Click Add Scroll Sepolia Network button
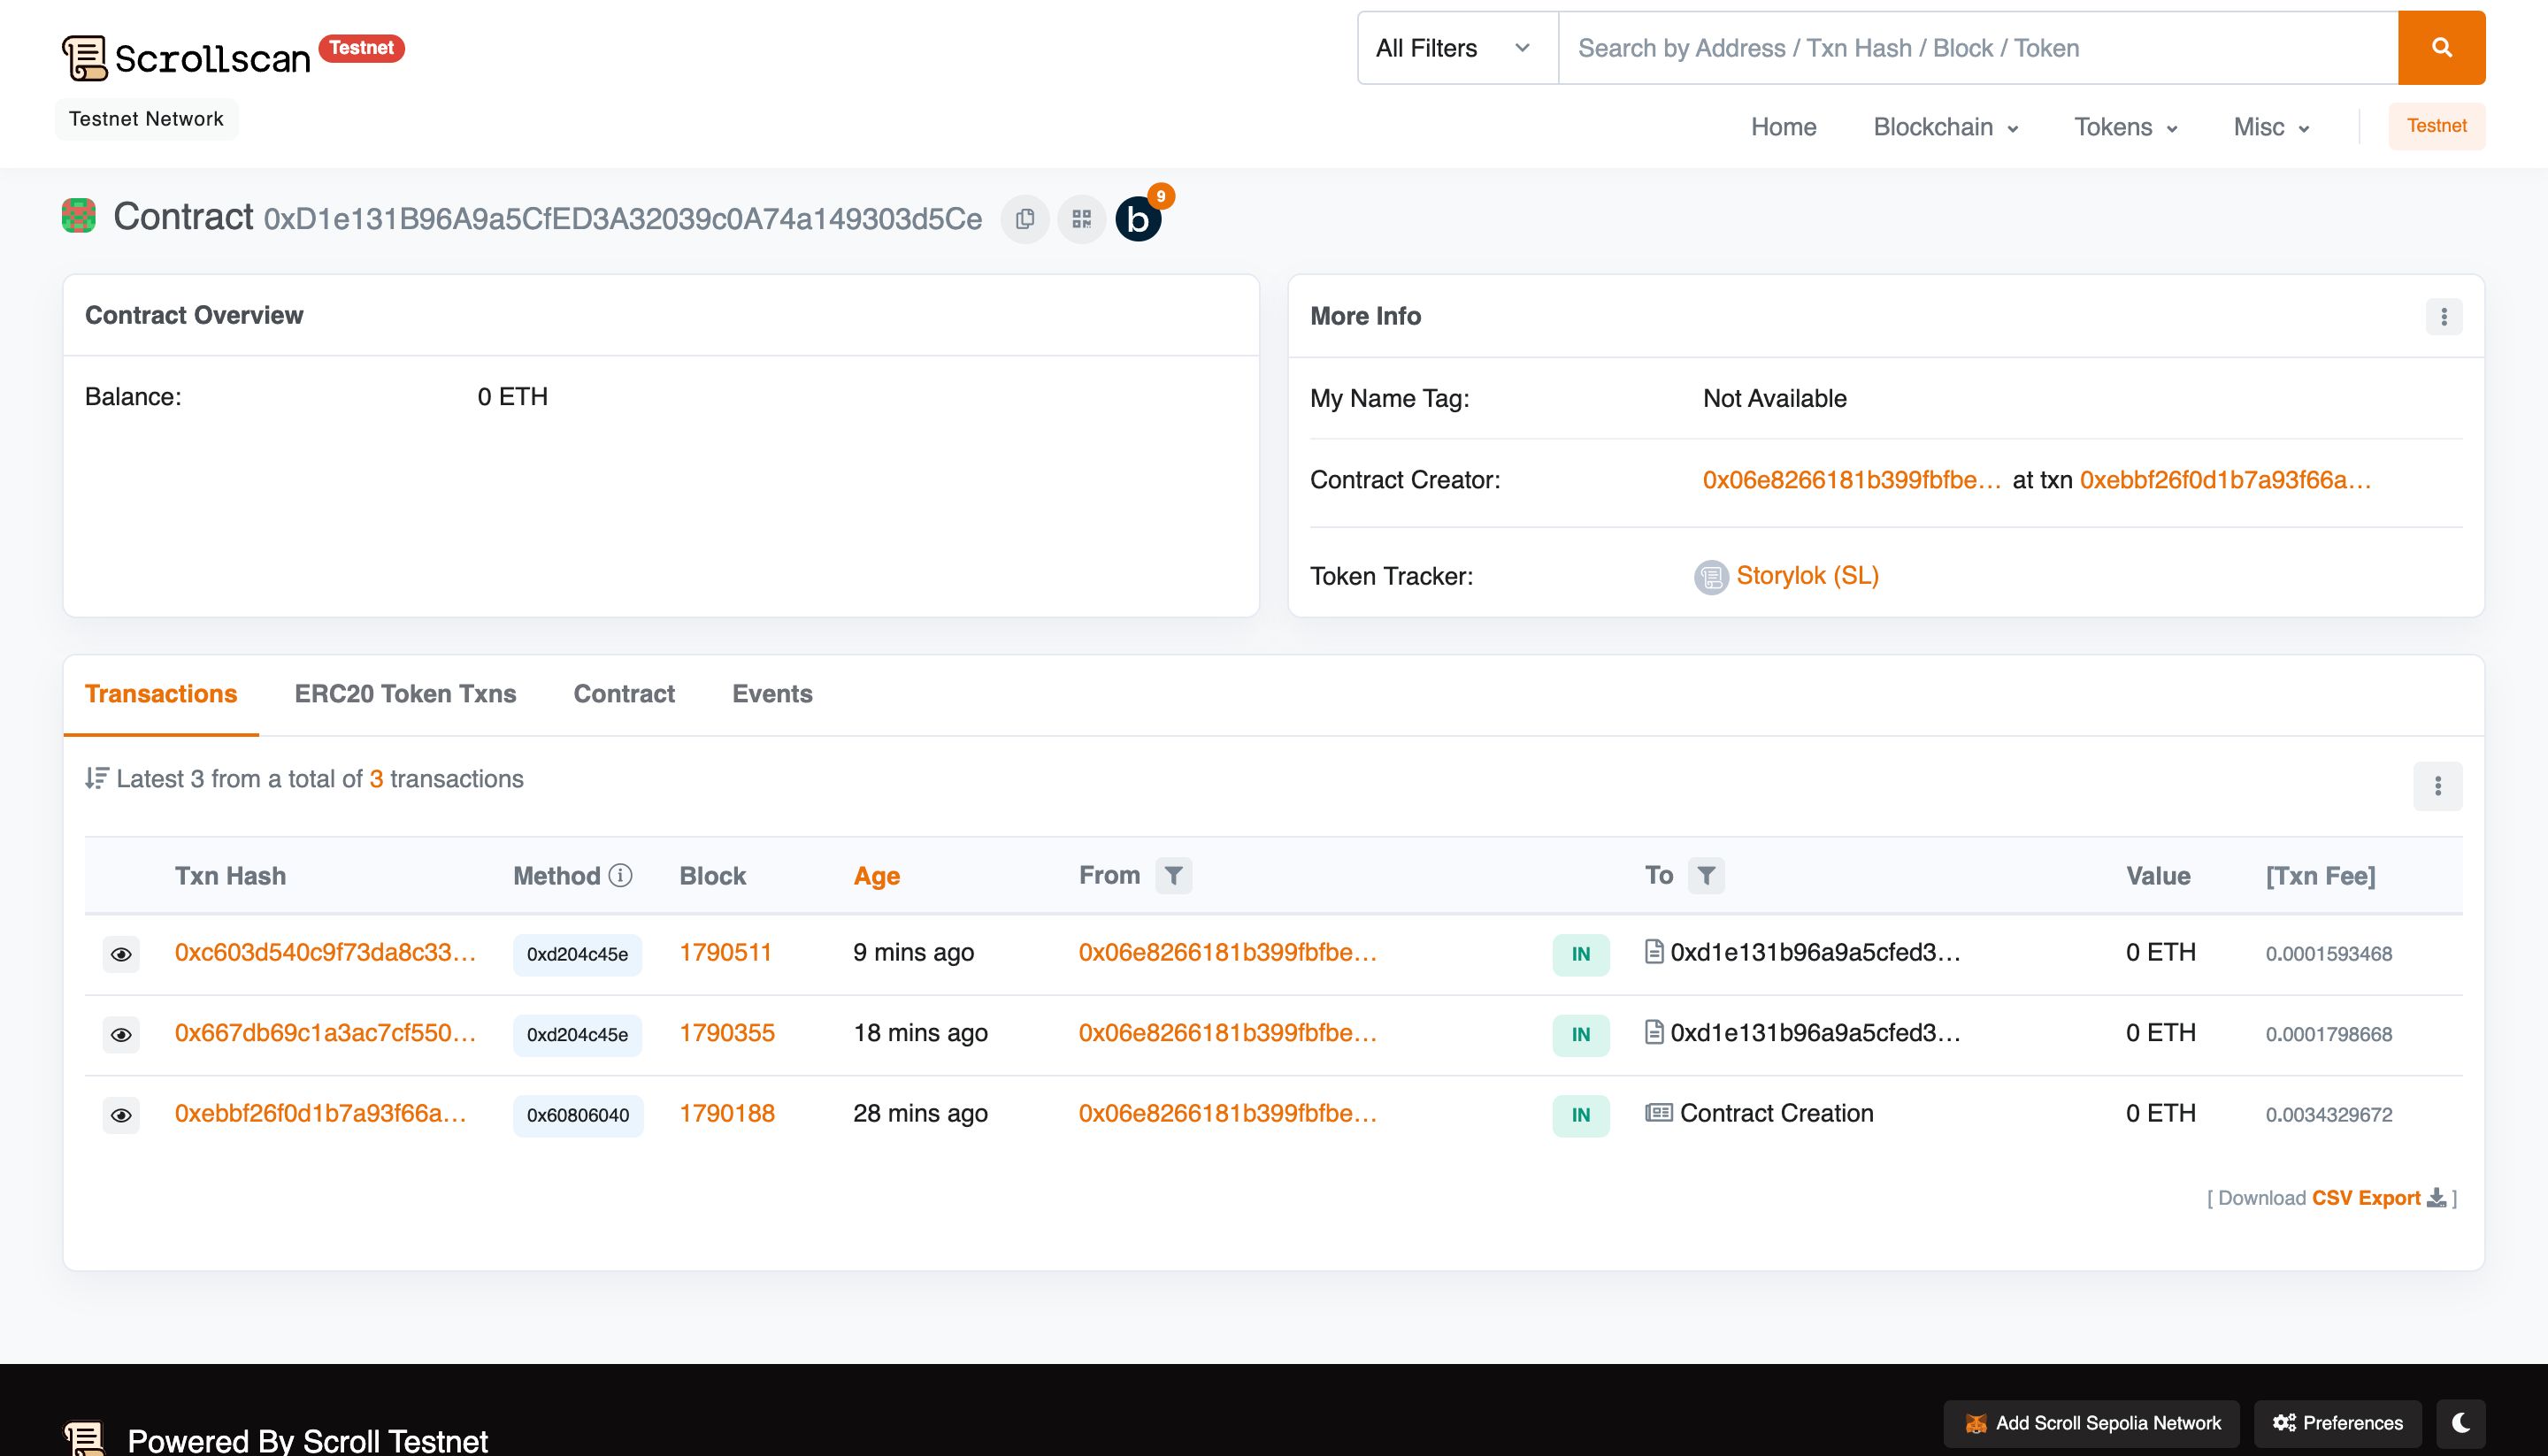This screenshot has width=2548, height=1456. [2092, 1423]
